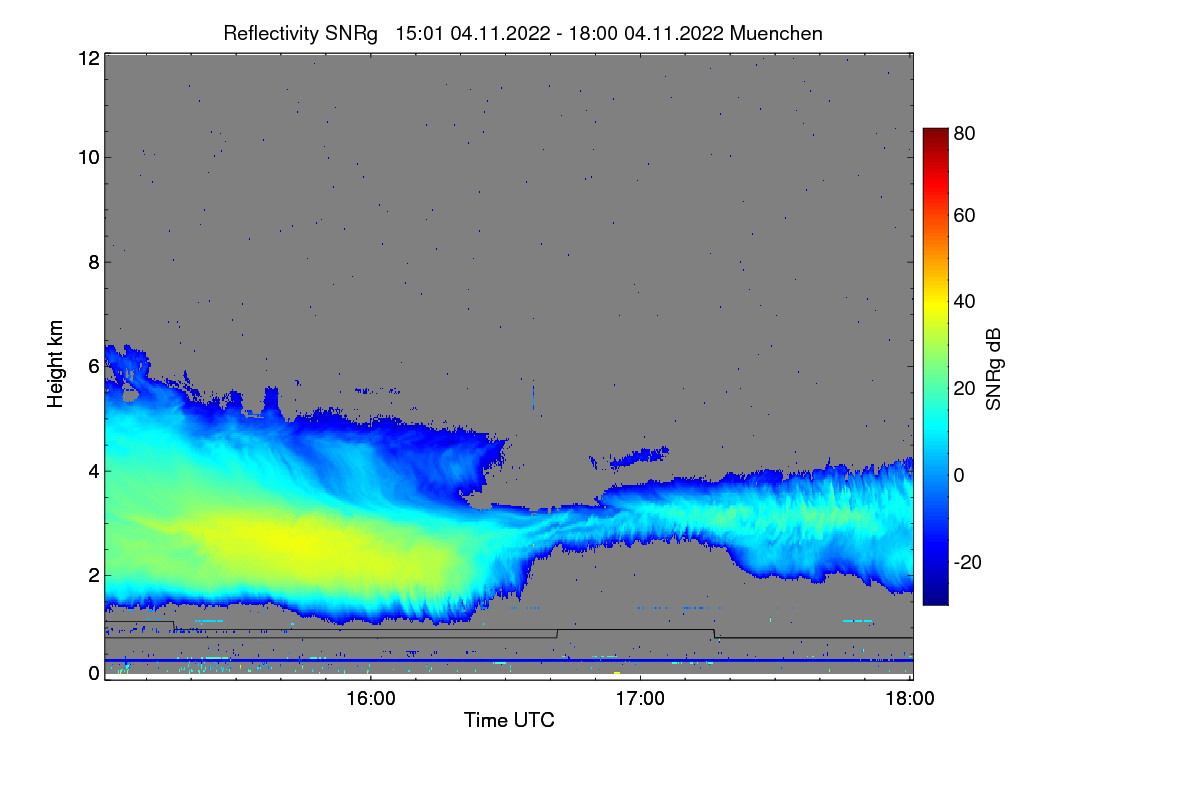Click the 'Height km' axis label
Image resolution: width=1200 pixels, height=800 pixels.
point(56,366)
